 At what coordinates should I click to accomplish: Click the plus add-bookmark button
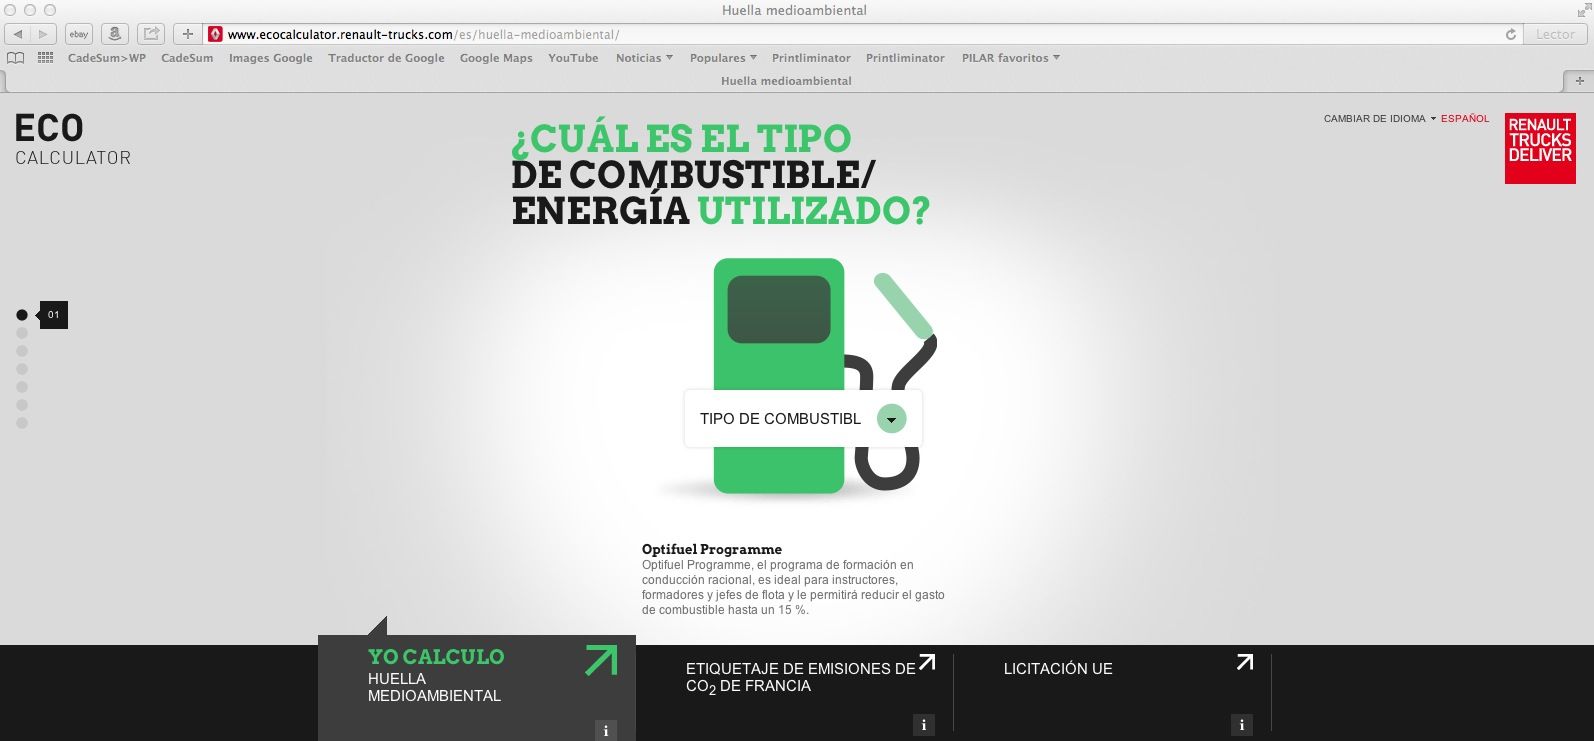coord(187,34)
